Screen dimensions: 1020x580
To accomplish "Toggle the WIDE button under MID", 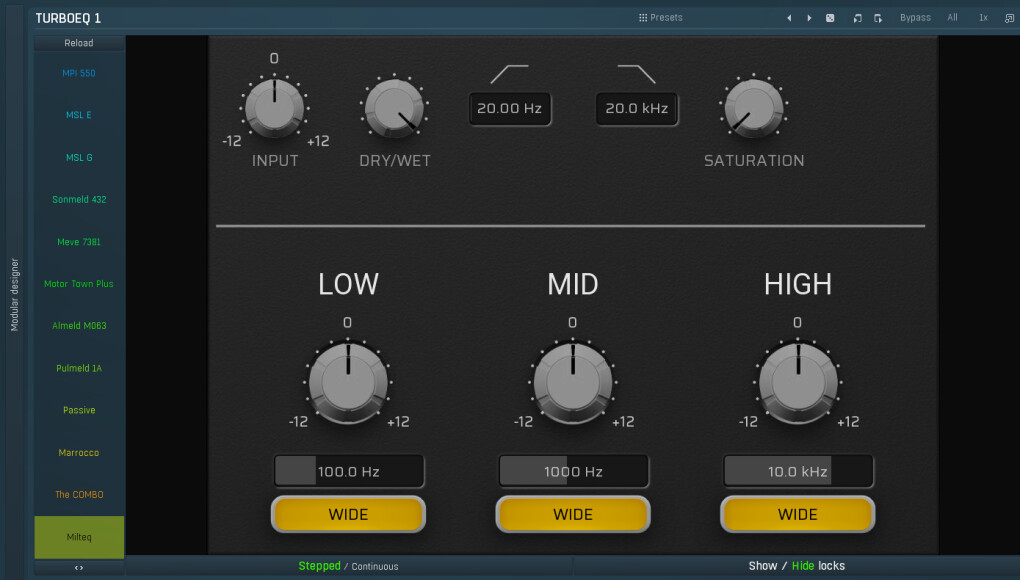I will 572,514.
